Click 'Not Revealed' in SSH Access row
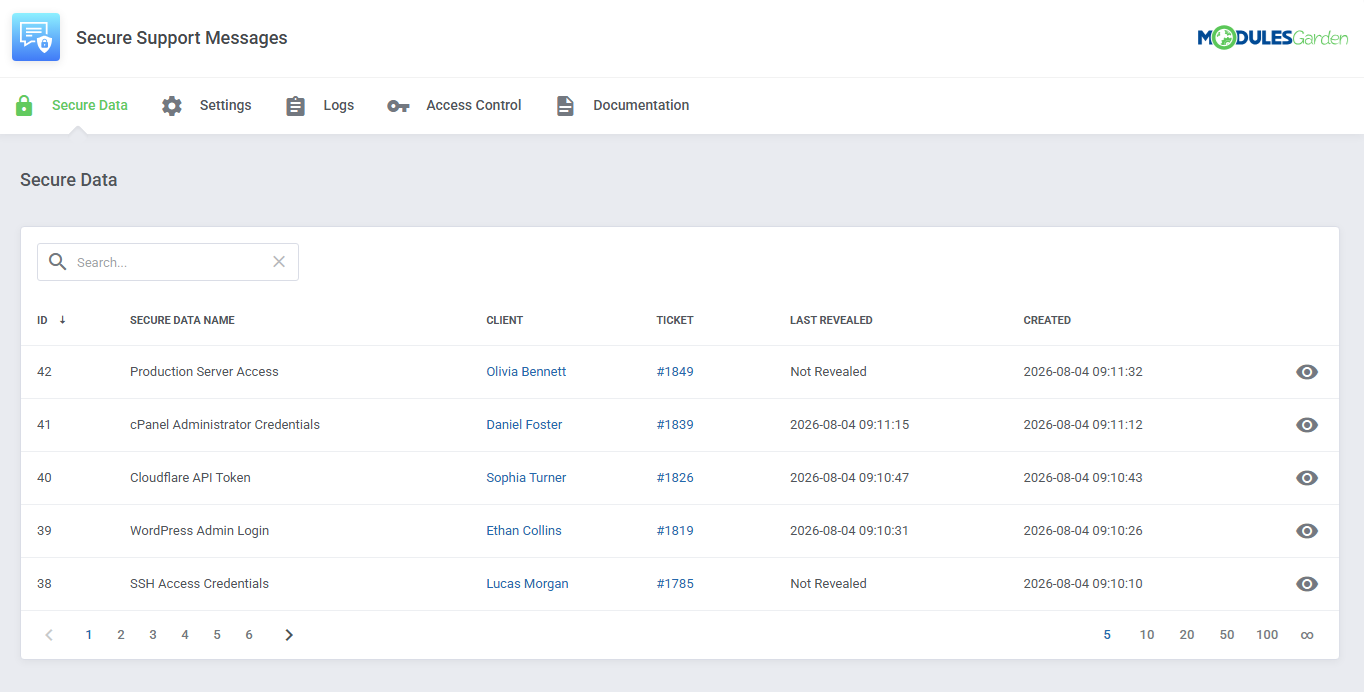The height and width of the screenshot is (692, 1364). click(828, 584)
